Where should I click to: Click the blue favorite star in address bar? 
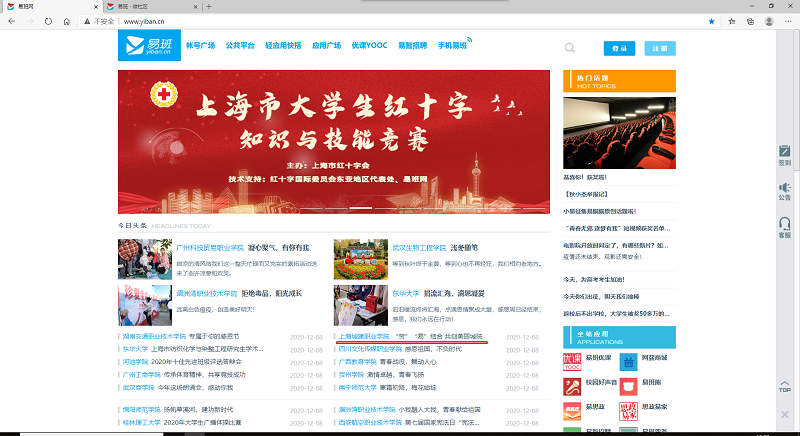(711, 21)
